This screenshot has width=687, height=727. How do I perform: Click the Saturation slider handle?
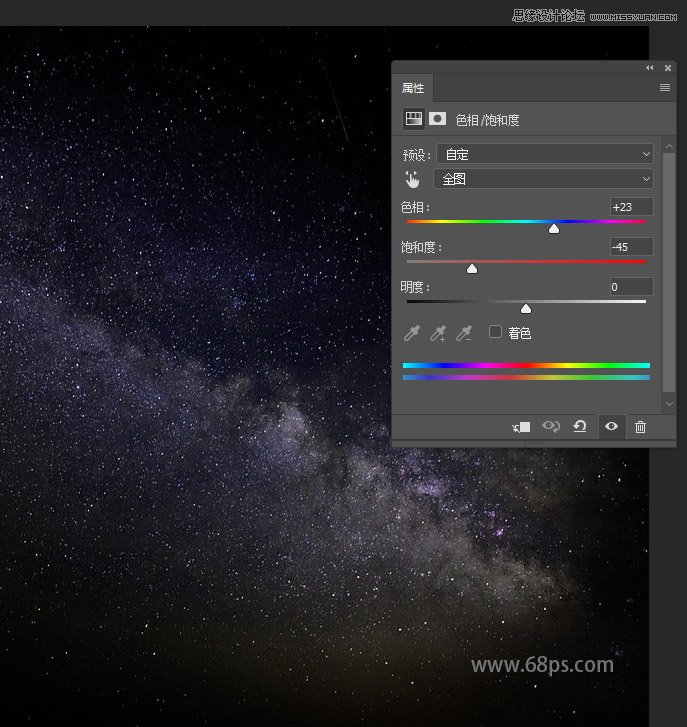[472, 268]
